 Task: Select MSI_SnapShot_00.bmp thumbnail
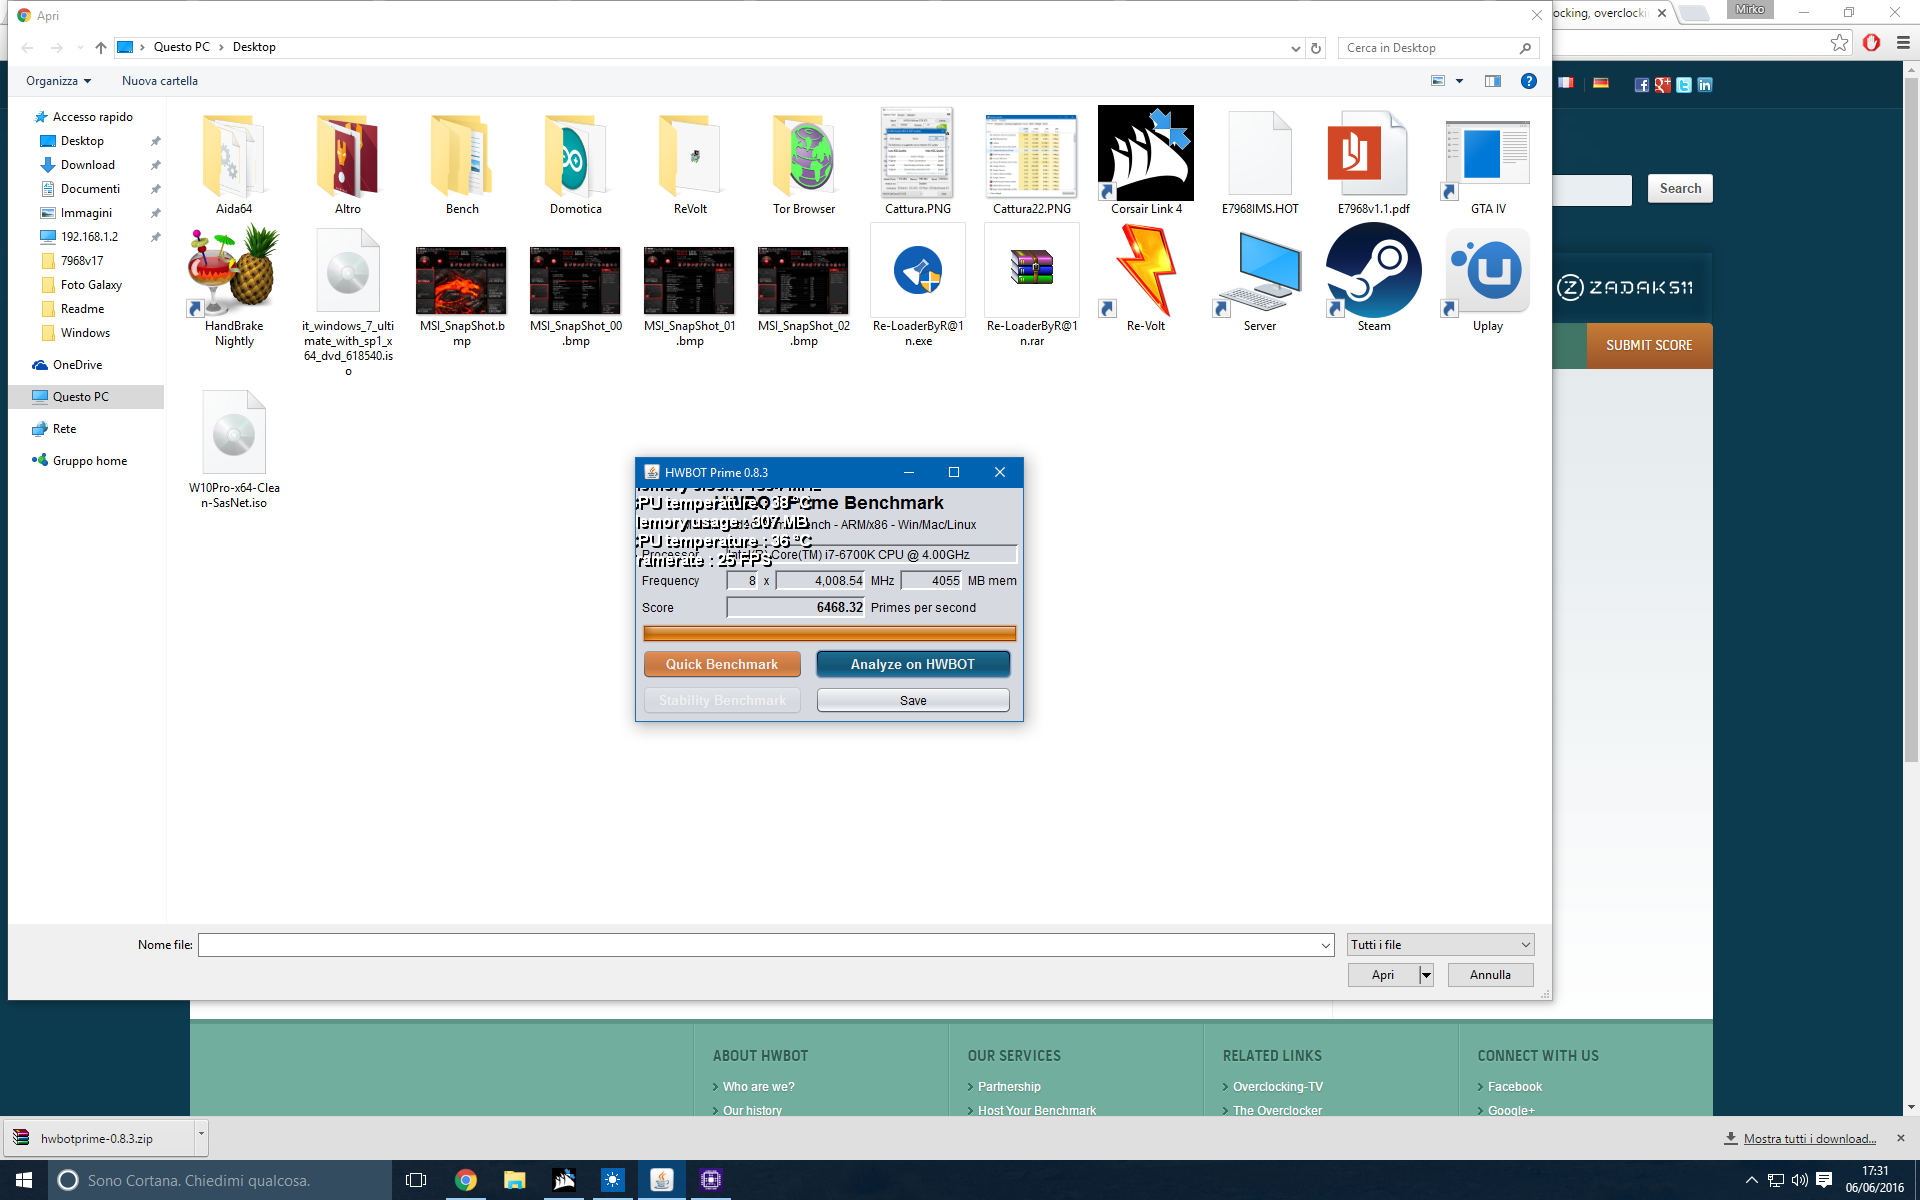point(575,280)
